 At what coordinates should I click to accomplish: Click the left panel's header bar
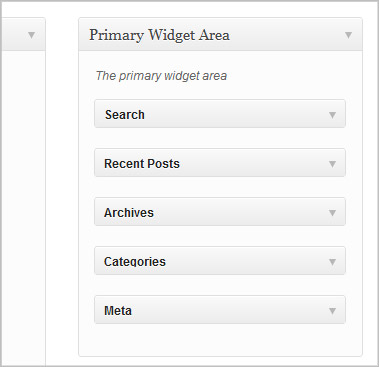(23, 34)
